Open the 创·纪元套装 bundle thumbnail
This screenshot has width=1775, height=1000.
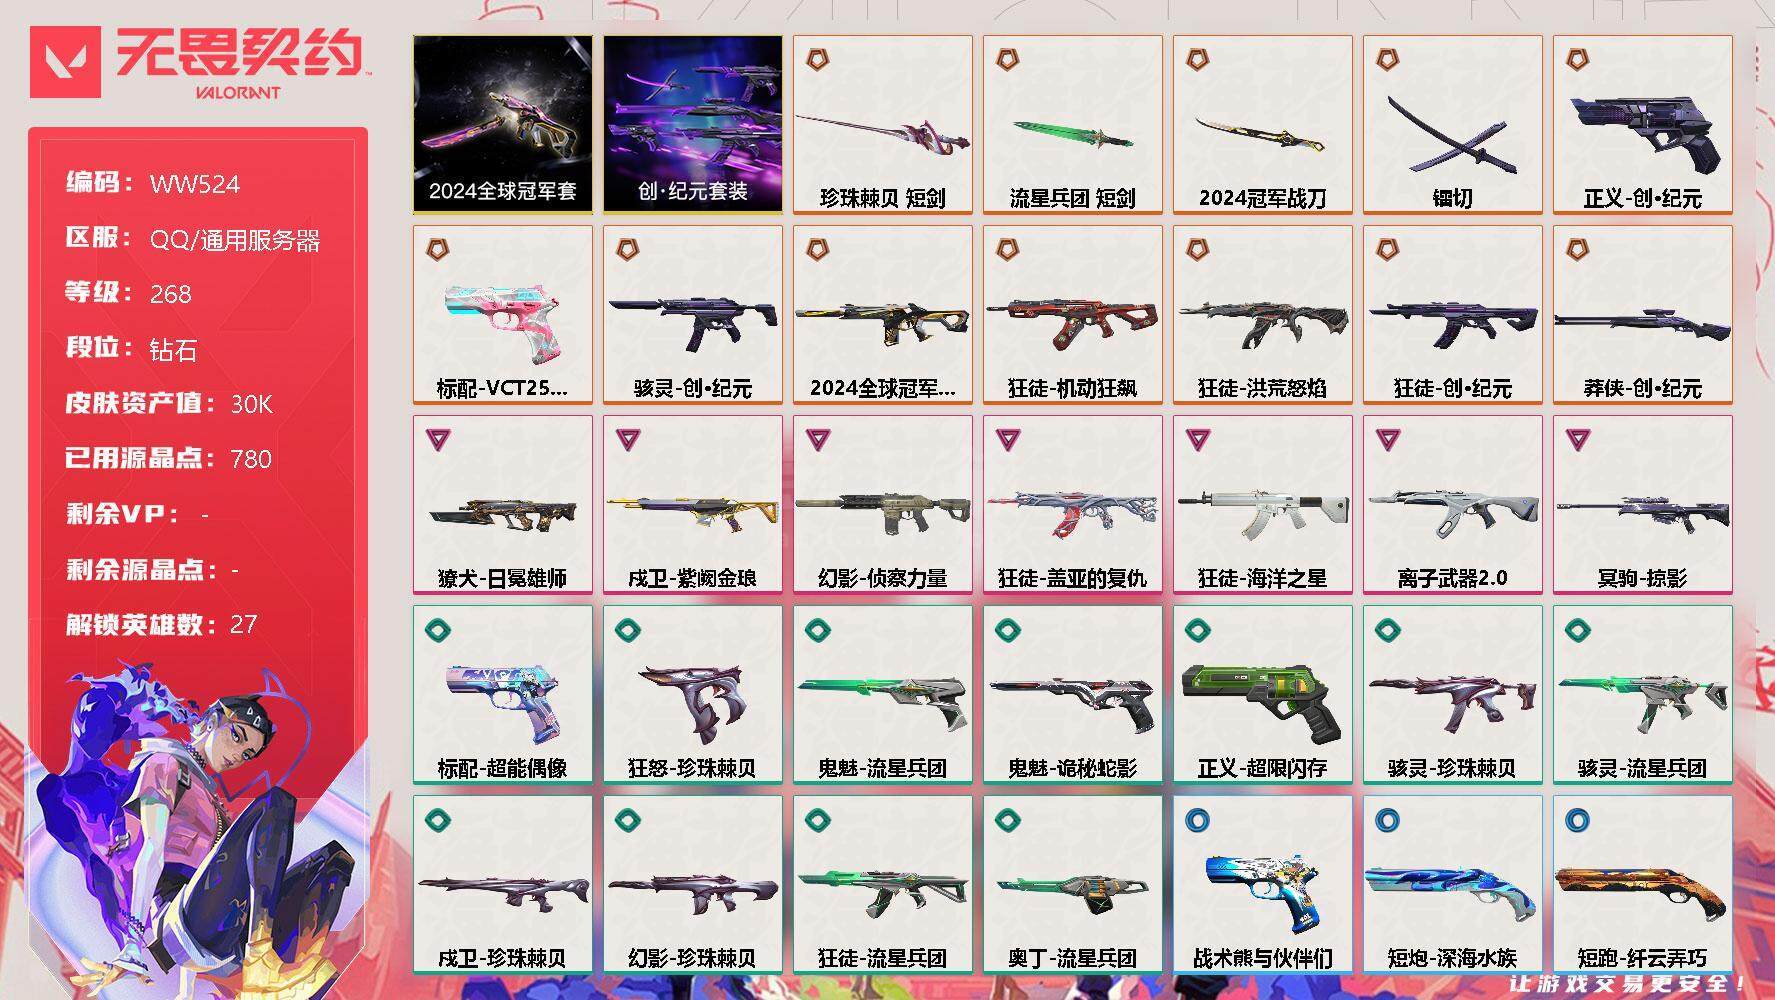[x=693, y=125]
